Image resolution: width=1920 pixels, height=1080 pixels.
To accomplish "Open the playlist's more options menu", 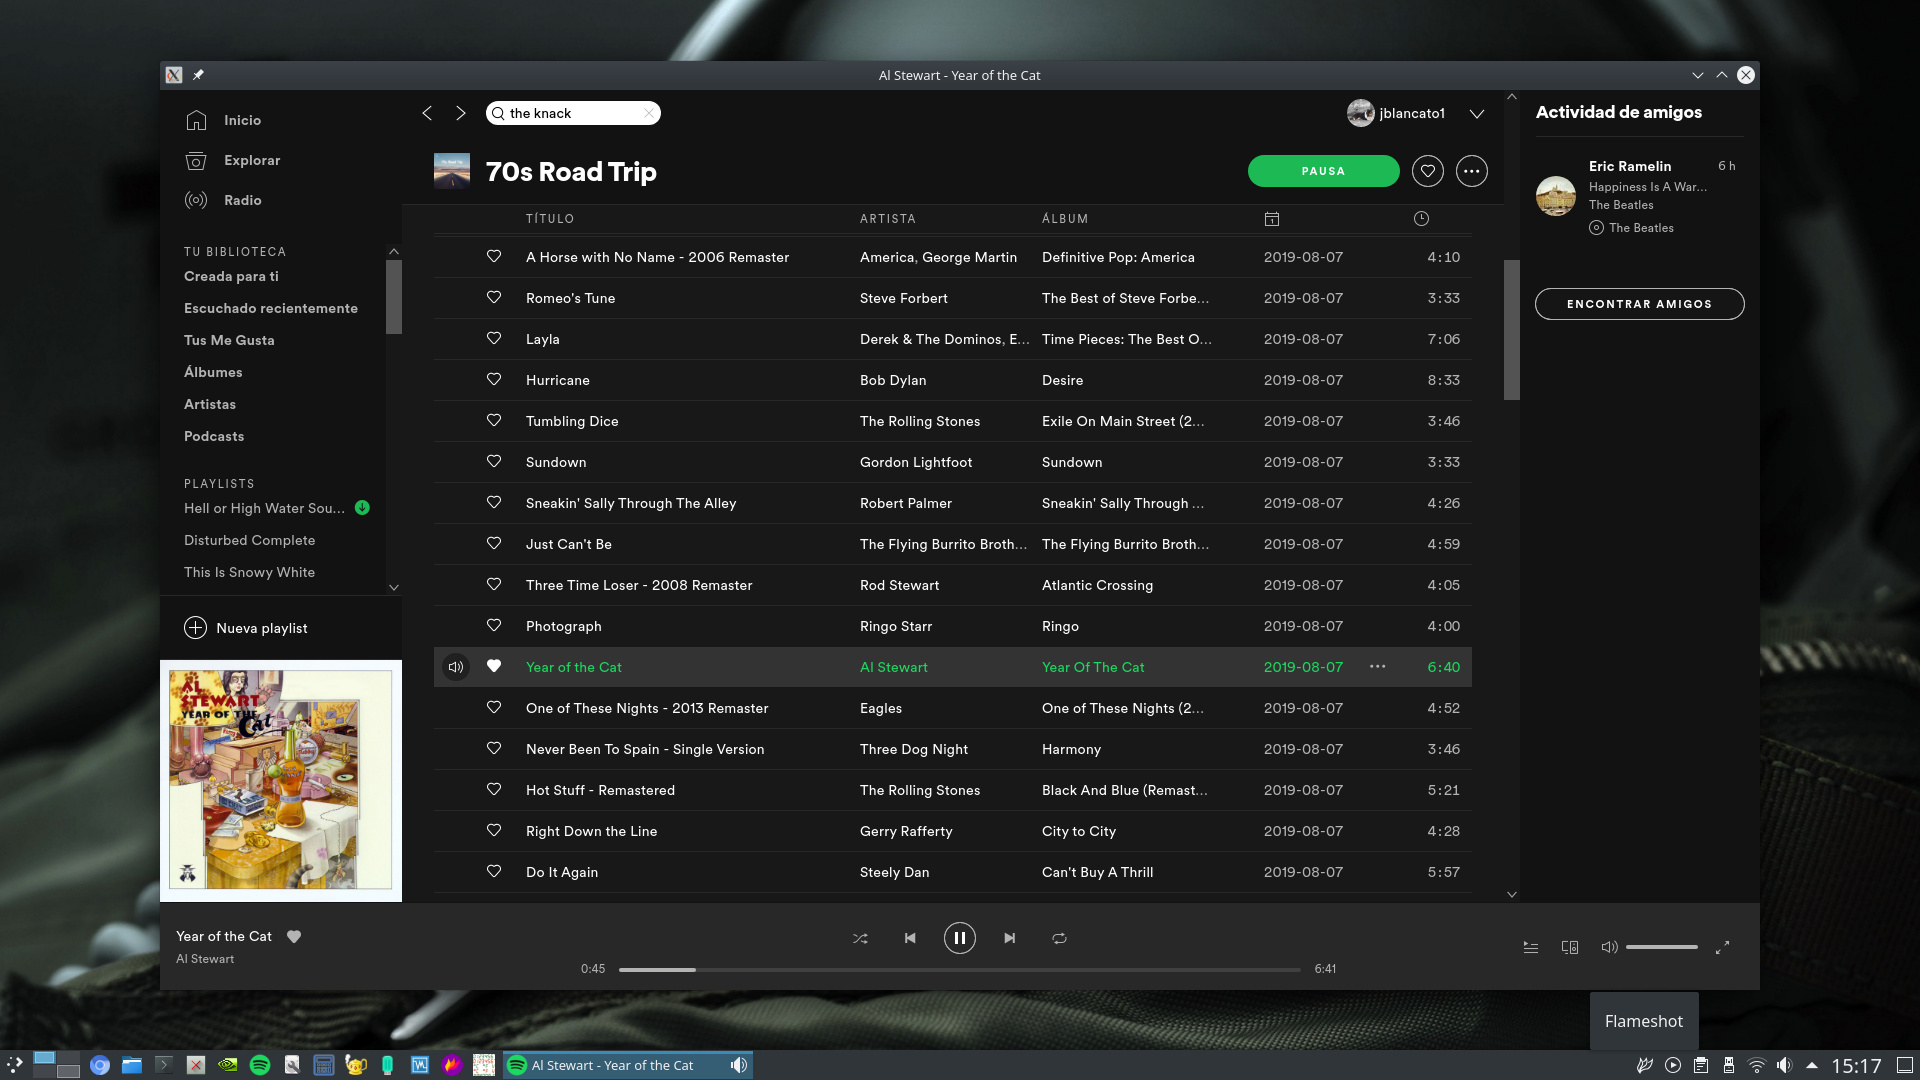I will point(1471,171).
